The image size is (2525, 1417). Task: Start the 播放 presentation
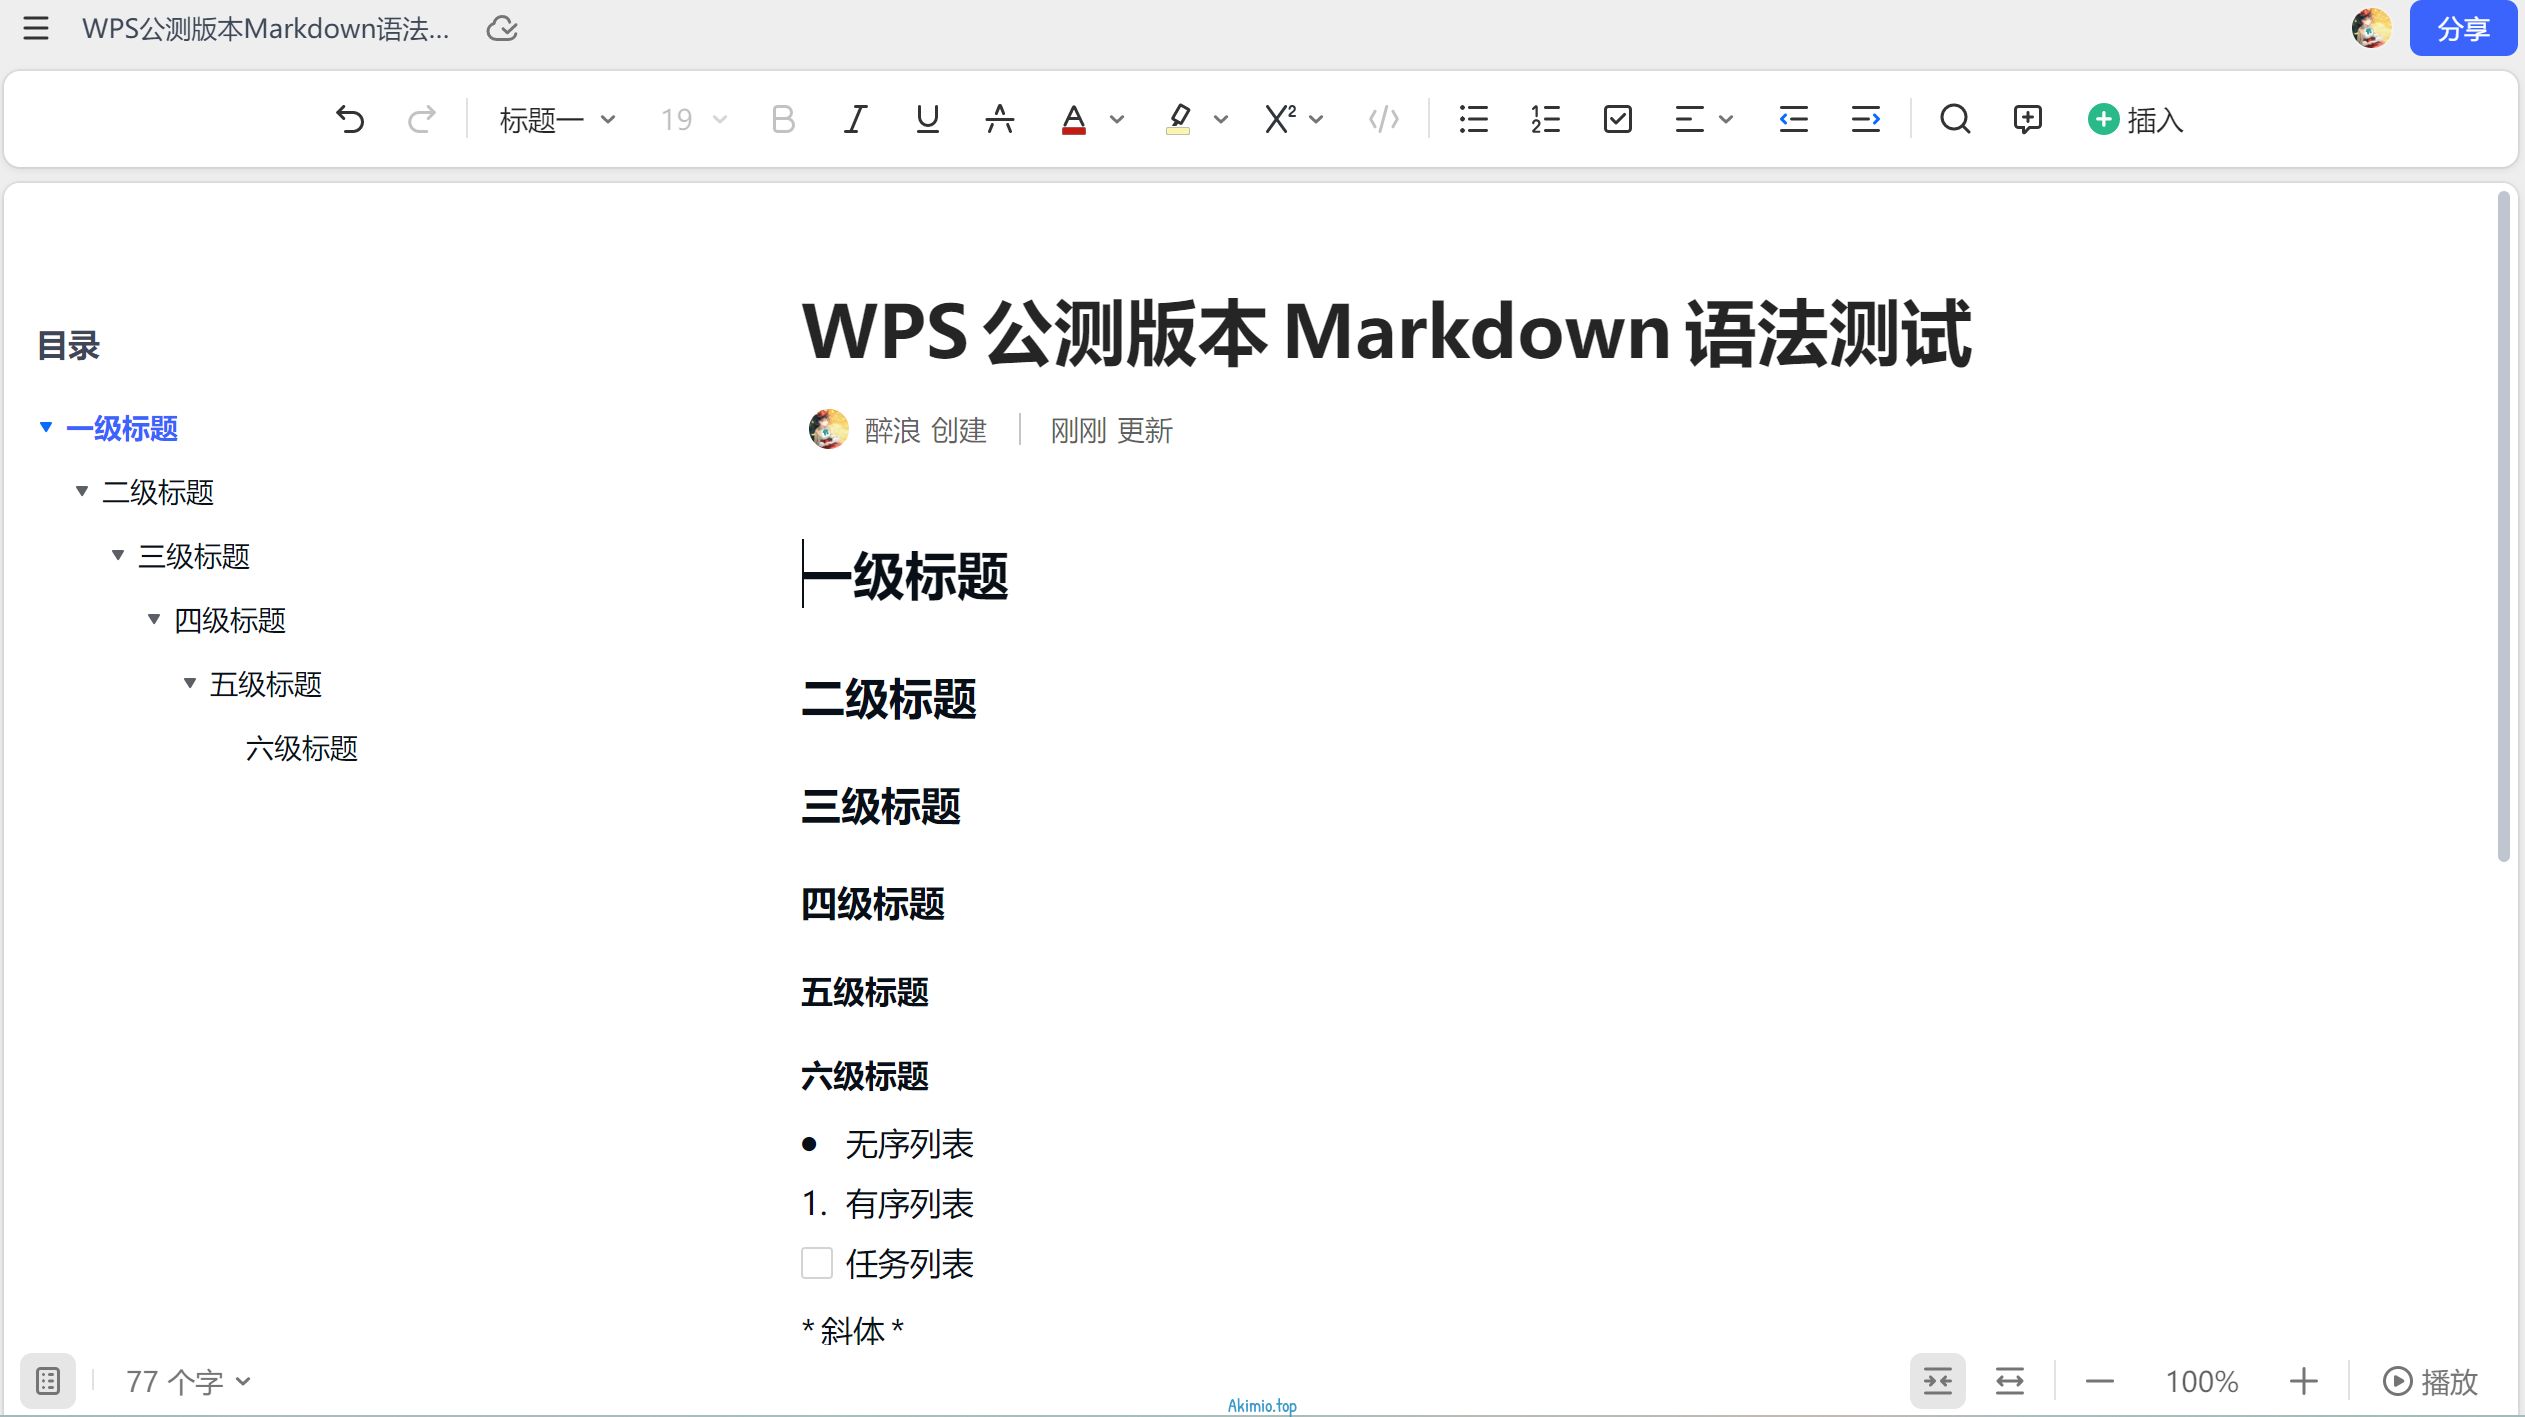2431,1382
